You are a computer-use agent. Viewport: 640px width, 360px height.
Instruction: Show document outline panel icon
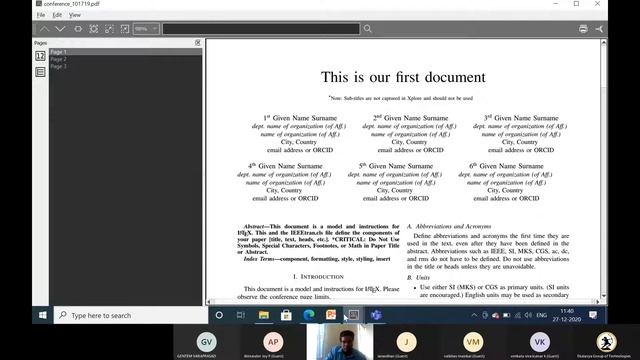pyautogui.click(x=40, y=72)
